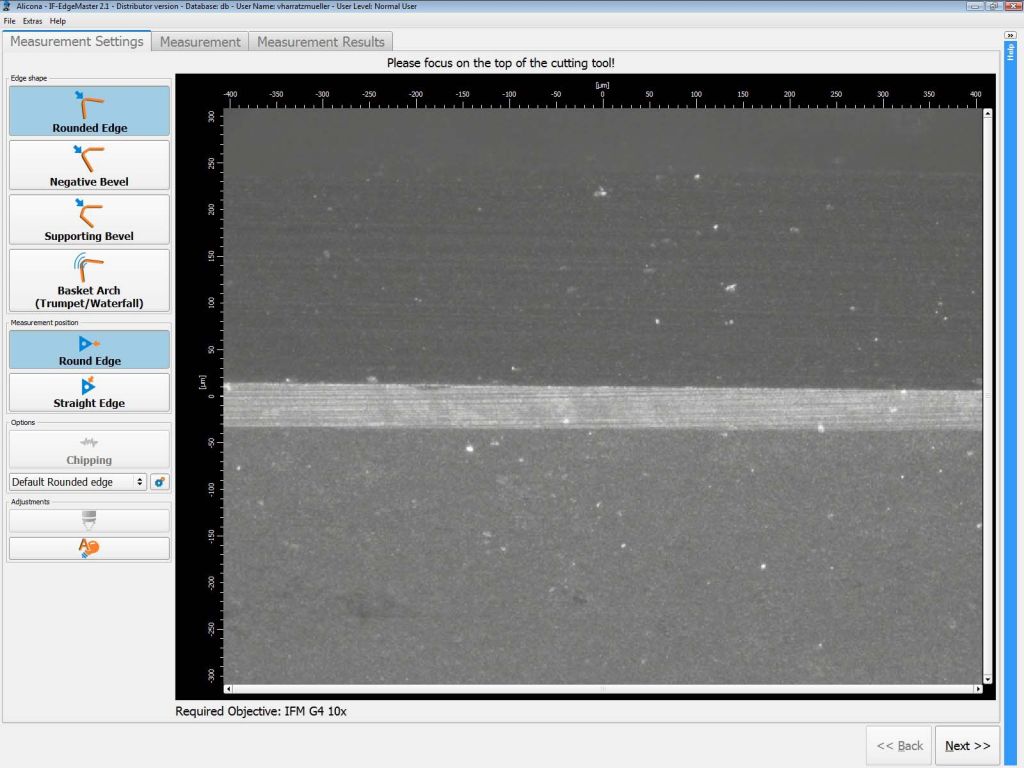The width and height of the screenshot is (1024, 768).
Task: Switch to the Measurement tab
Action: [200, 42]
